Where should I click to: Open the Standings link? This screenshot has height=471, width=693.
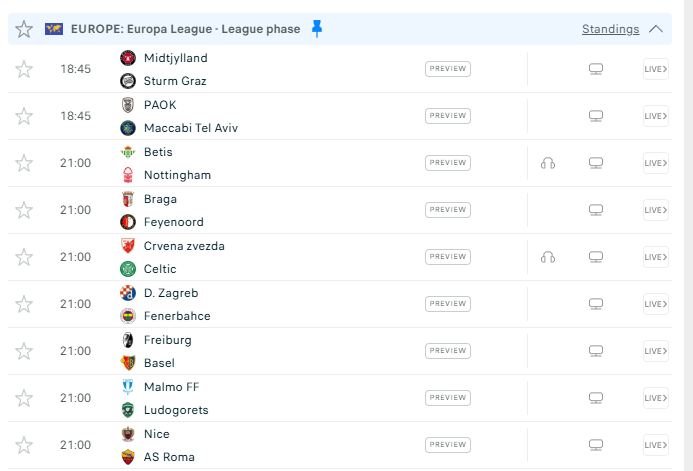click(610, 29)
